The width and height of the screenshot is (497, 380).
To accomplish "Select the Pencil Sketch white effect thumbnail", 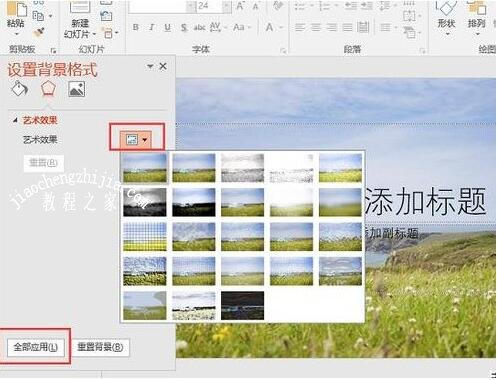I will point(291,168).
